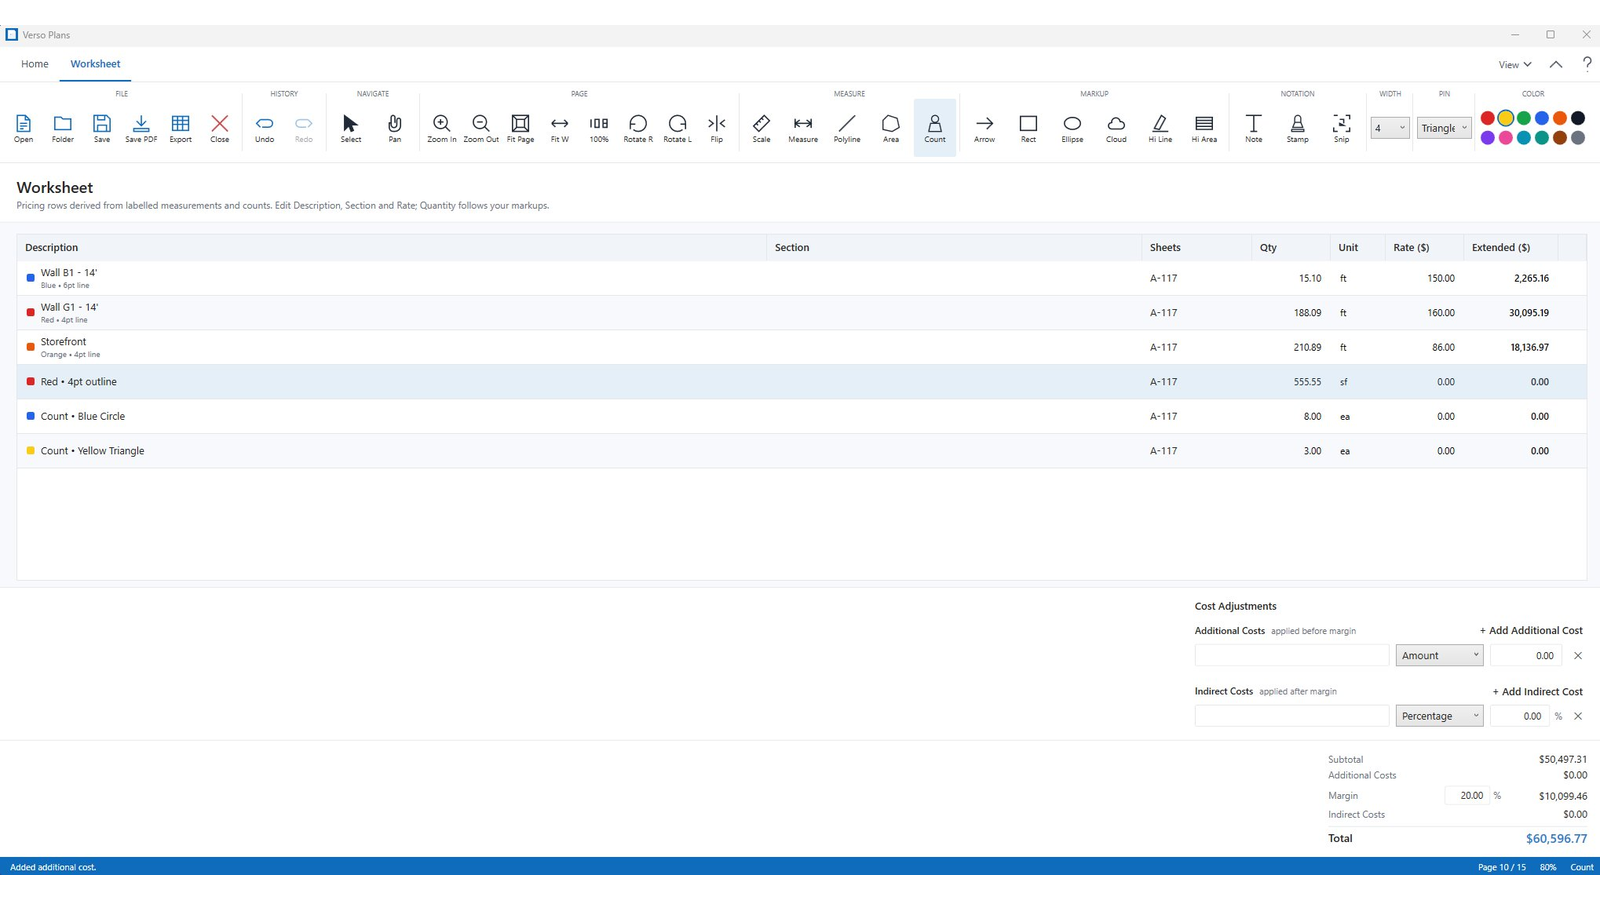Image resolution: width=1600 pixels, height=900 pixels.
Task: Flip the page with the Flip icon
Action: 717,127
